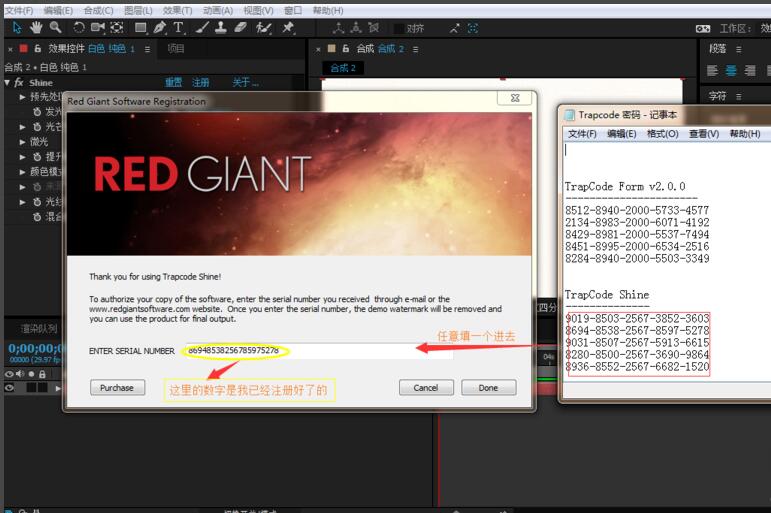Screen dimensions: 771x513
Task: Select the Clone Stamp tool
Action: (x=220, y=28)
